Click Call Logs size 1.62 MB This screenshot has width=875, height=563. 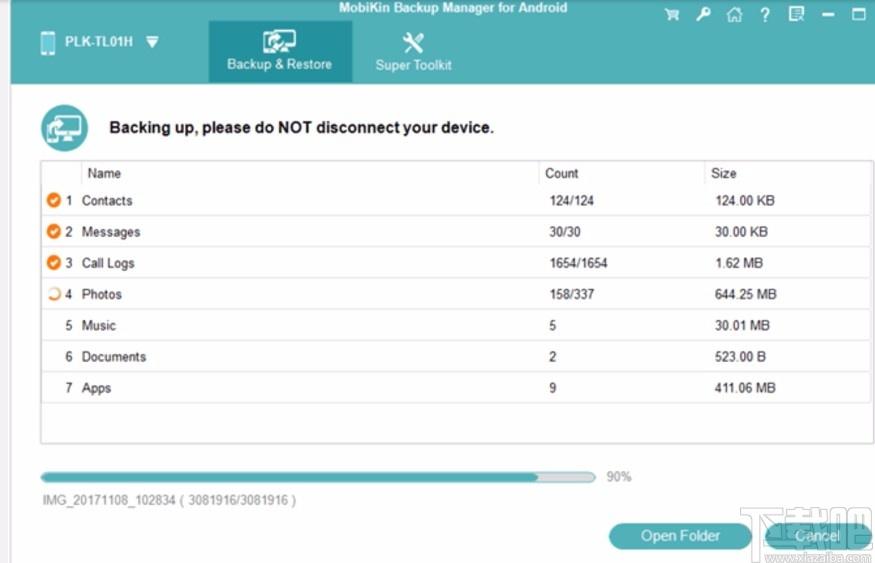coord(739,263)
